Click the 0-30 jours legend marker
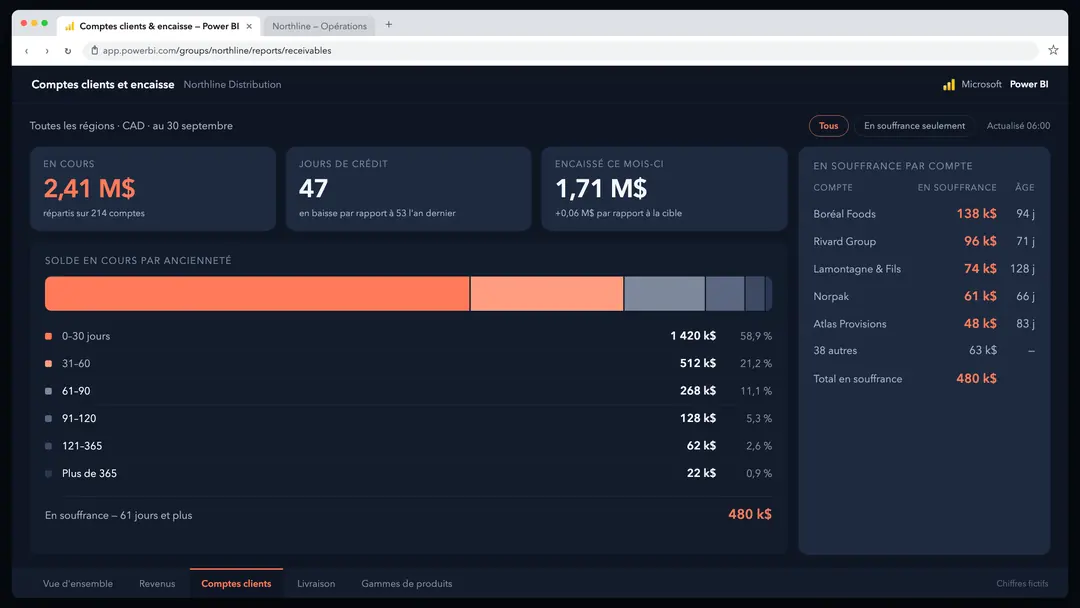The height and width of the screenshot is (608, 1080). coord(48,336)
